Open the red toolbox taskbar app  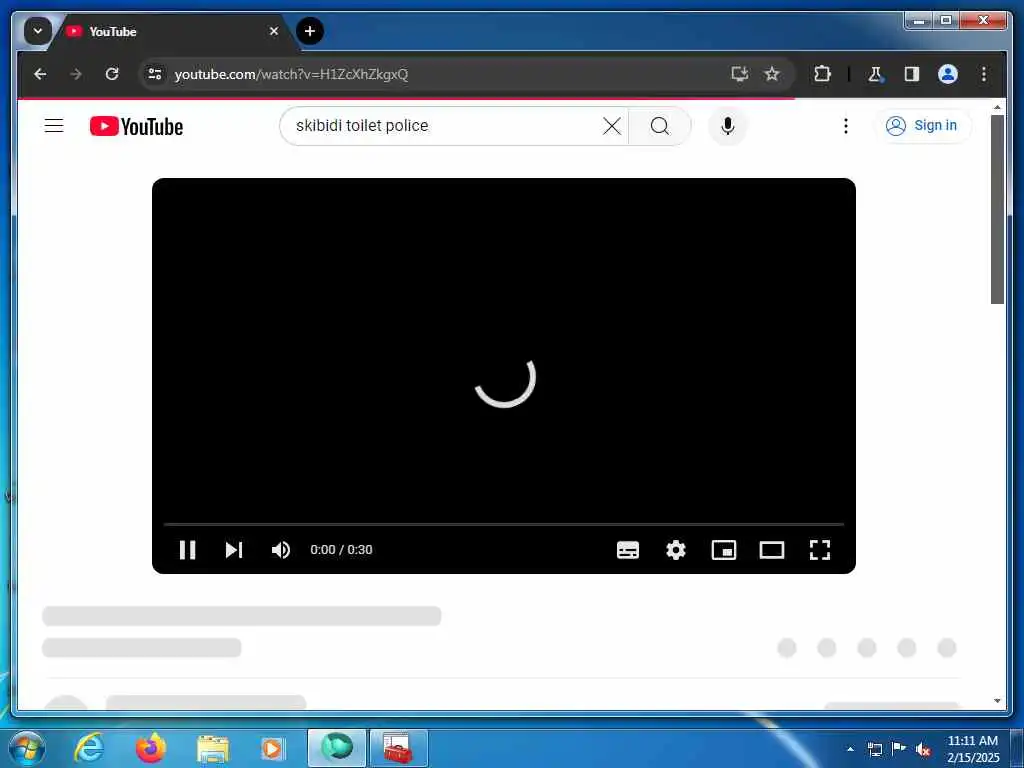click(398, 748)
